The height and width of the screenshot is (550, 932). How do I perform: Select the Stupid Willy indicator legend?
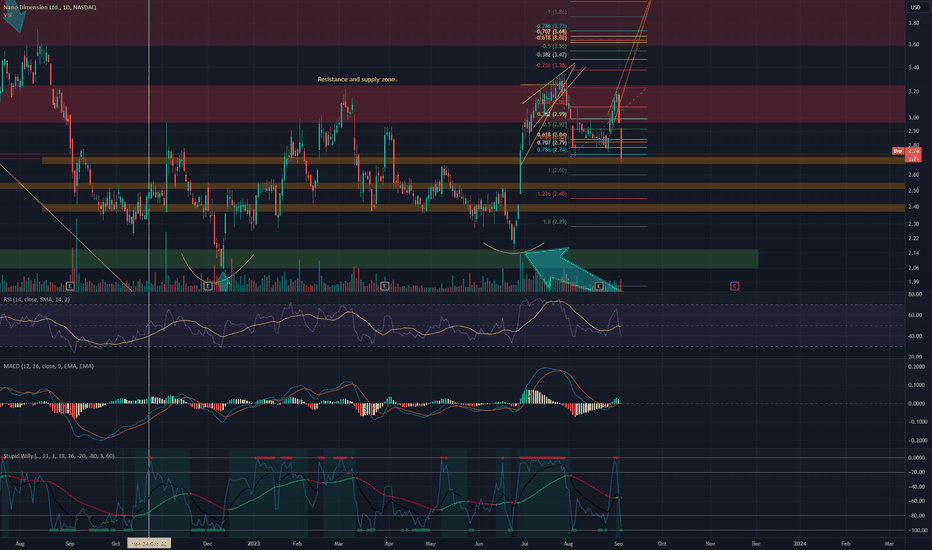[x=59, y=456]
